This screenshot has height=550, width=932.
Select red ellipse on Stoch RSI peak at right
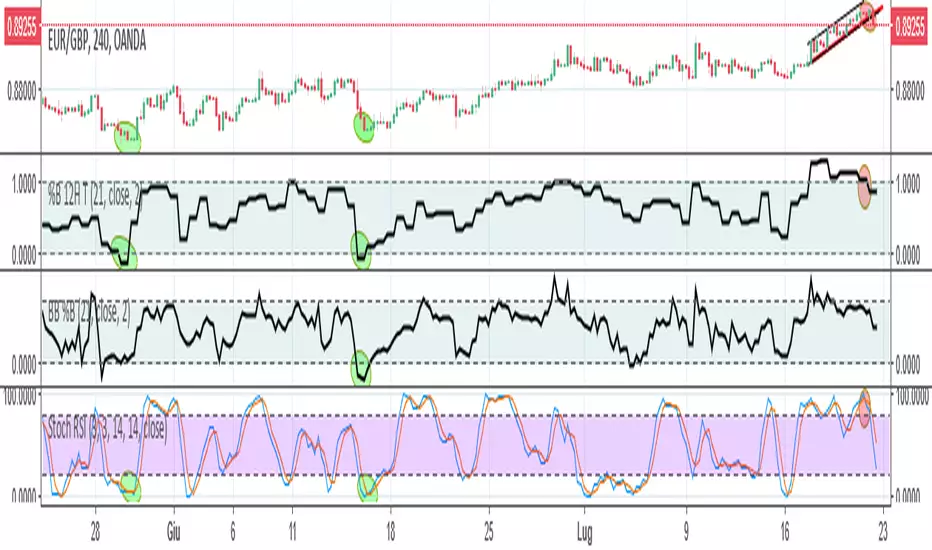pos(865,408)
